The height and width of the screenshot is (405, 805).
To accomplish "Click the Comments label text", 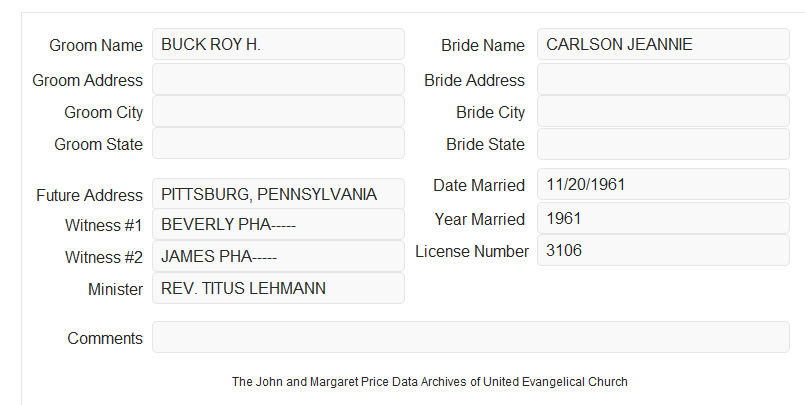I will (105, 338).
